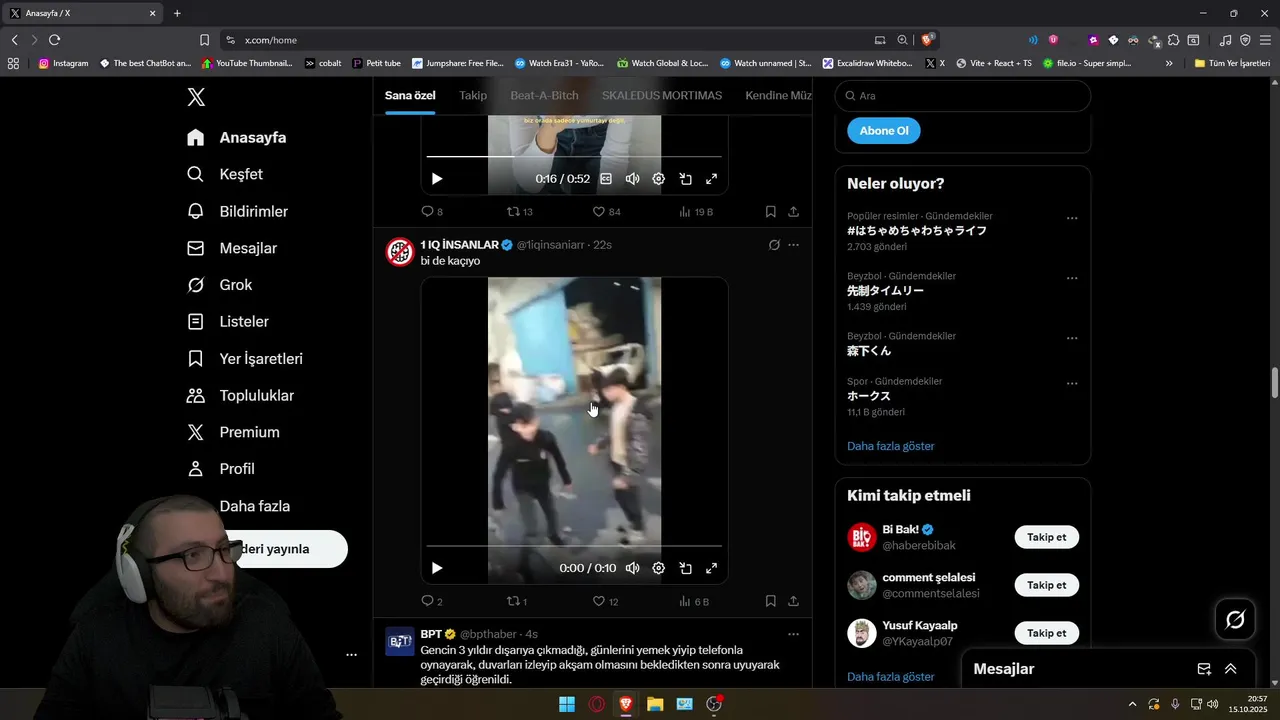1280x720 pixels.
Task: Open Premium in the sidebar
Action: pyautogui.click(x=233, y=432)
